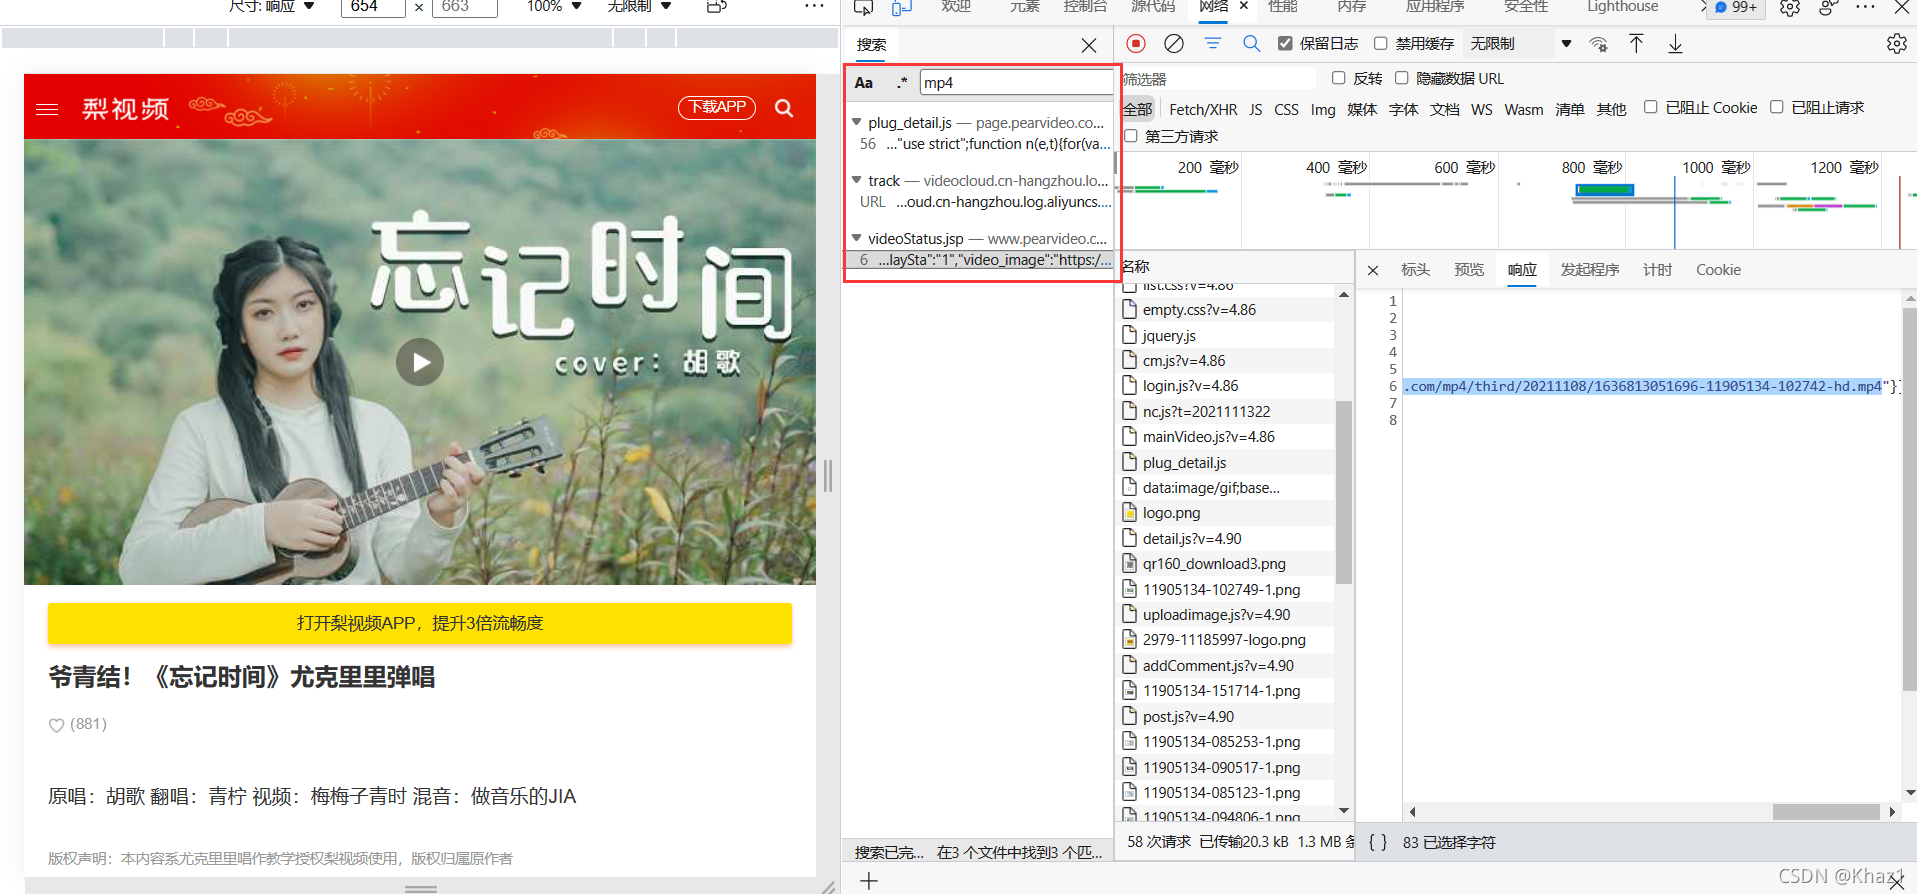Click the search magnifier on Pear Video header

pos(784,108)
